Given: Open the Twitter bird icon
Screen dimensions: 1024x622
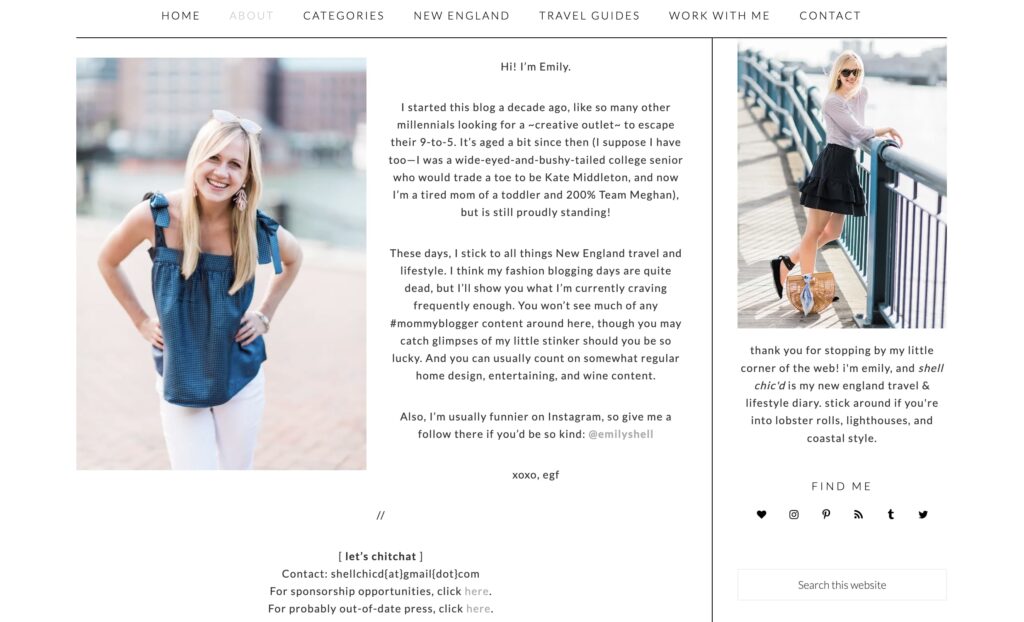Looking at the screenshot, I should pyautogui.click(x=923, y=515).
